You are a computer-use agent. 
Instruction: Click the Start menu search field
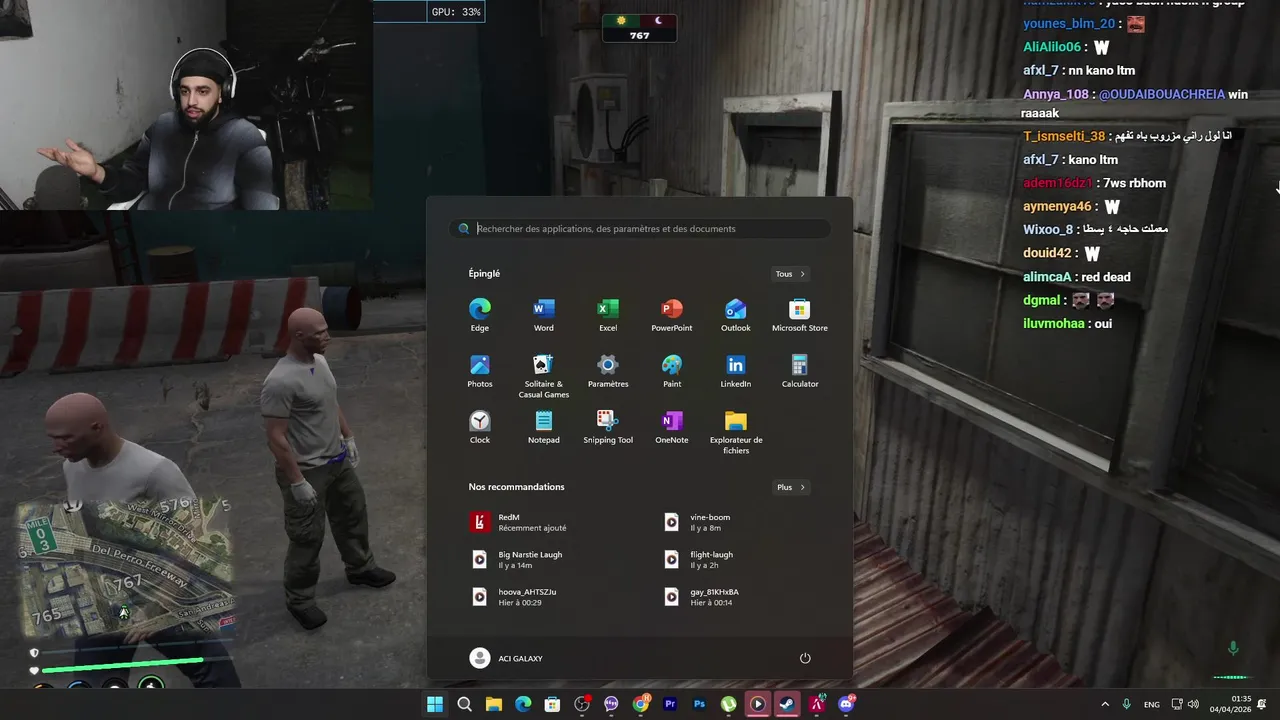pyautogui.click(x=640, y=228)
